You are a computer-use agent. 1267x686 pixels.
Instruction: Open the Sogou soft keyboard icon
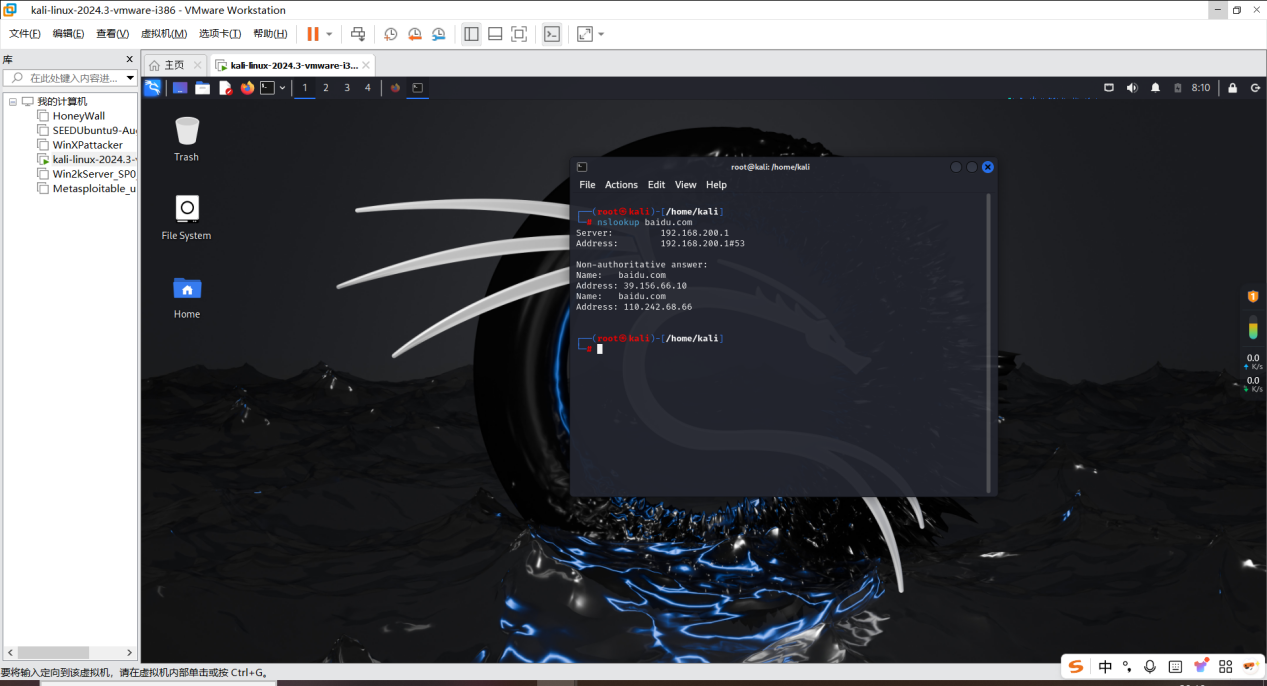[1175, 667]
